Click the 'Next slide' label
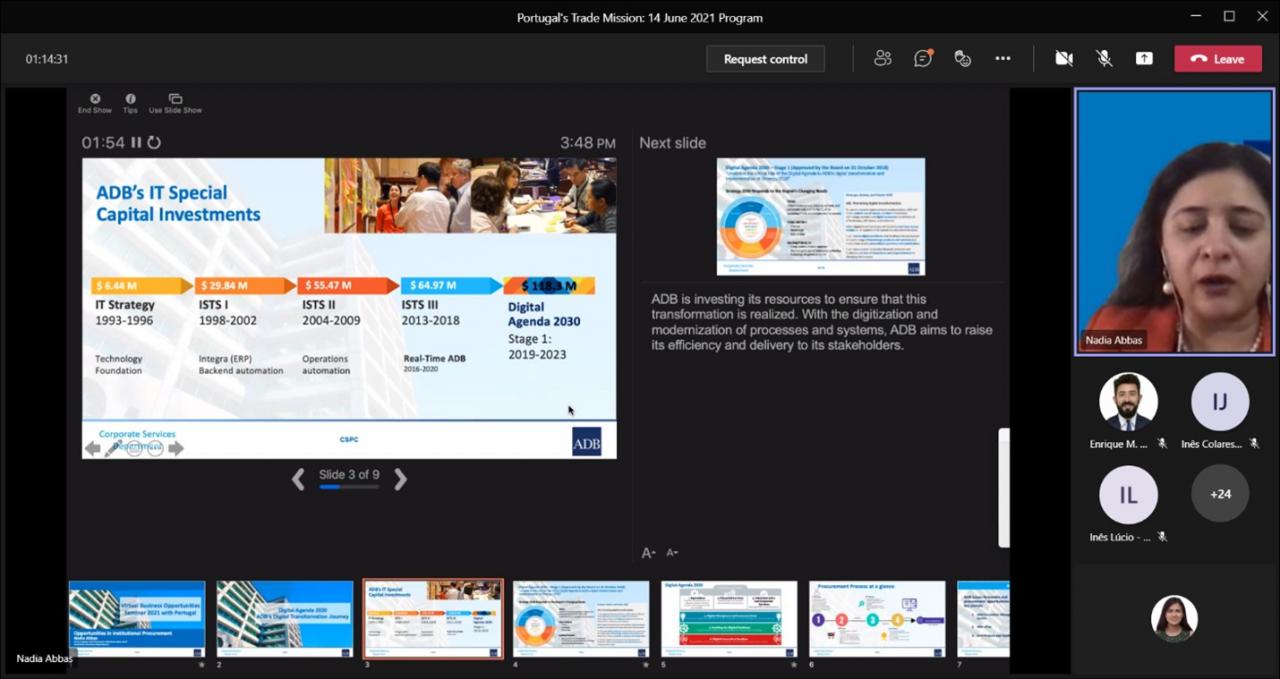The width and height of the screenshot is (1280, 679). pos(672,143)
